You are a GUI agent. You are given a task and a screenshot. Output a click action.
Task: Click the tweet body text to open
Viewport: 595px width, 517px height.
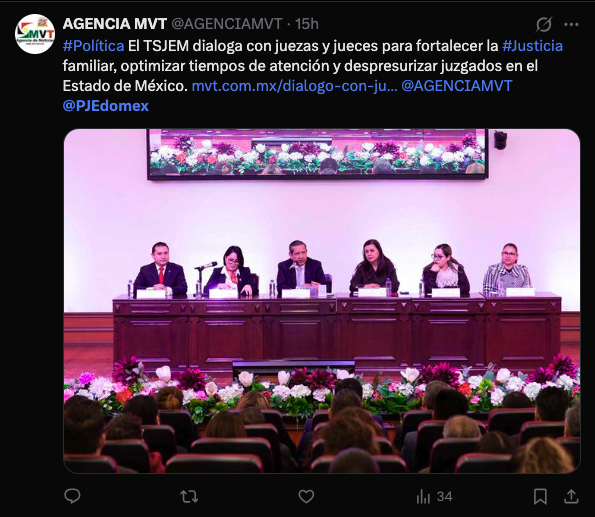pyautogui.click(x=300, y=66)
